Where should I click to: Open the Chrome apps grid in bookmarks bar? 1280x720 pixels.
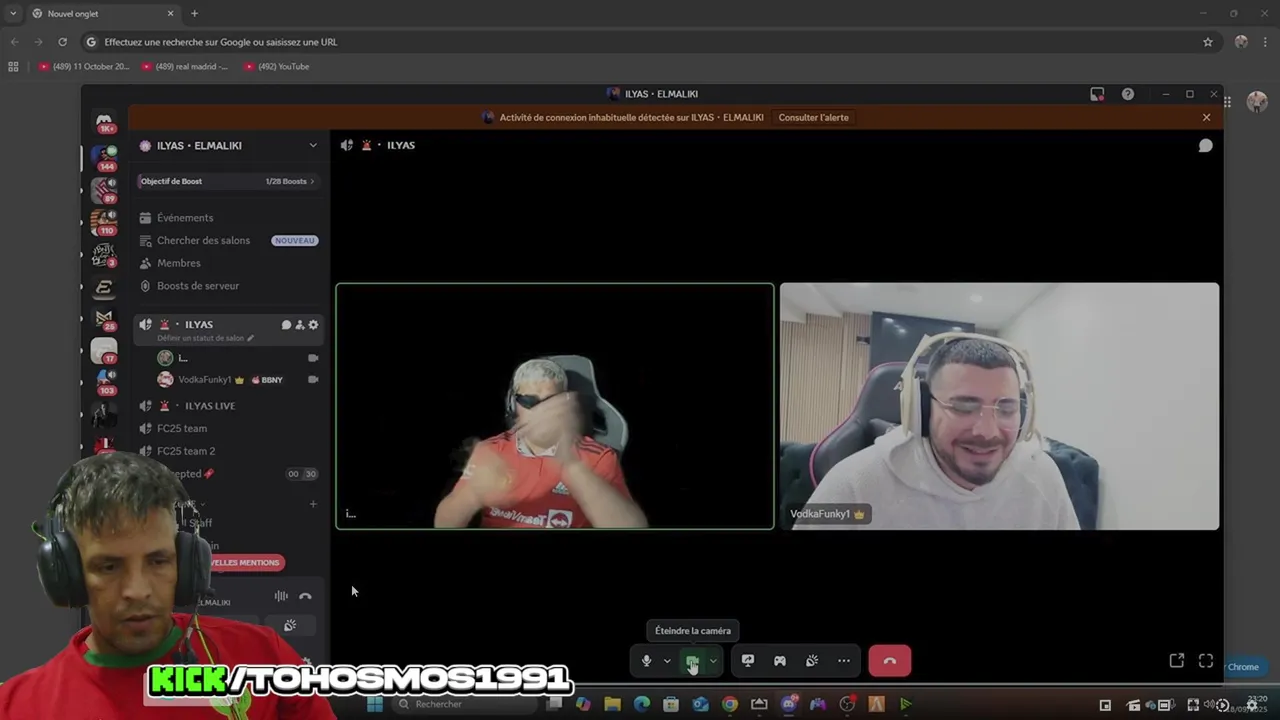(13, 67)
